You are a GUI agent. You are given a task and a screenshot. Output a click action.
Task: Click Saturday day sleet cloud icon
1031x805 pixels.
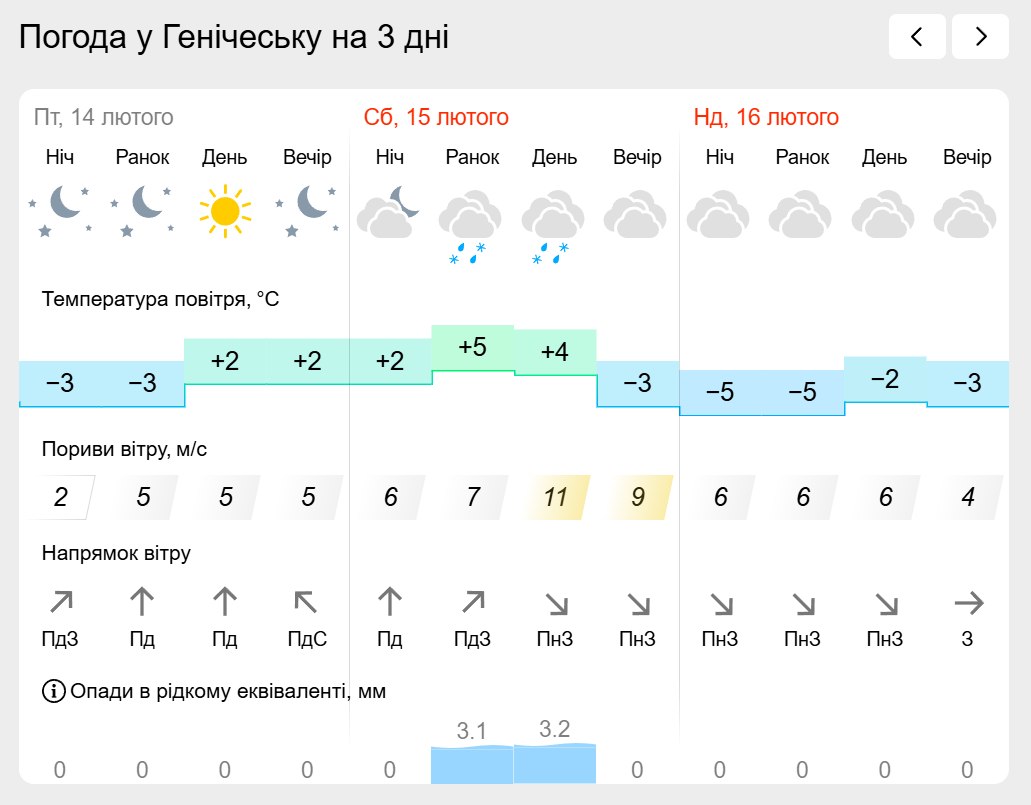(x=553, y=226)
